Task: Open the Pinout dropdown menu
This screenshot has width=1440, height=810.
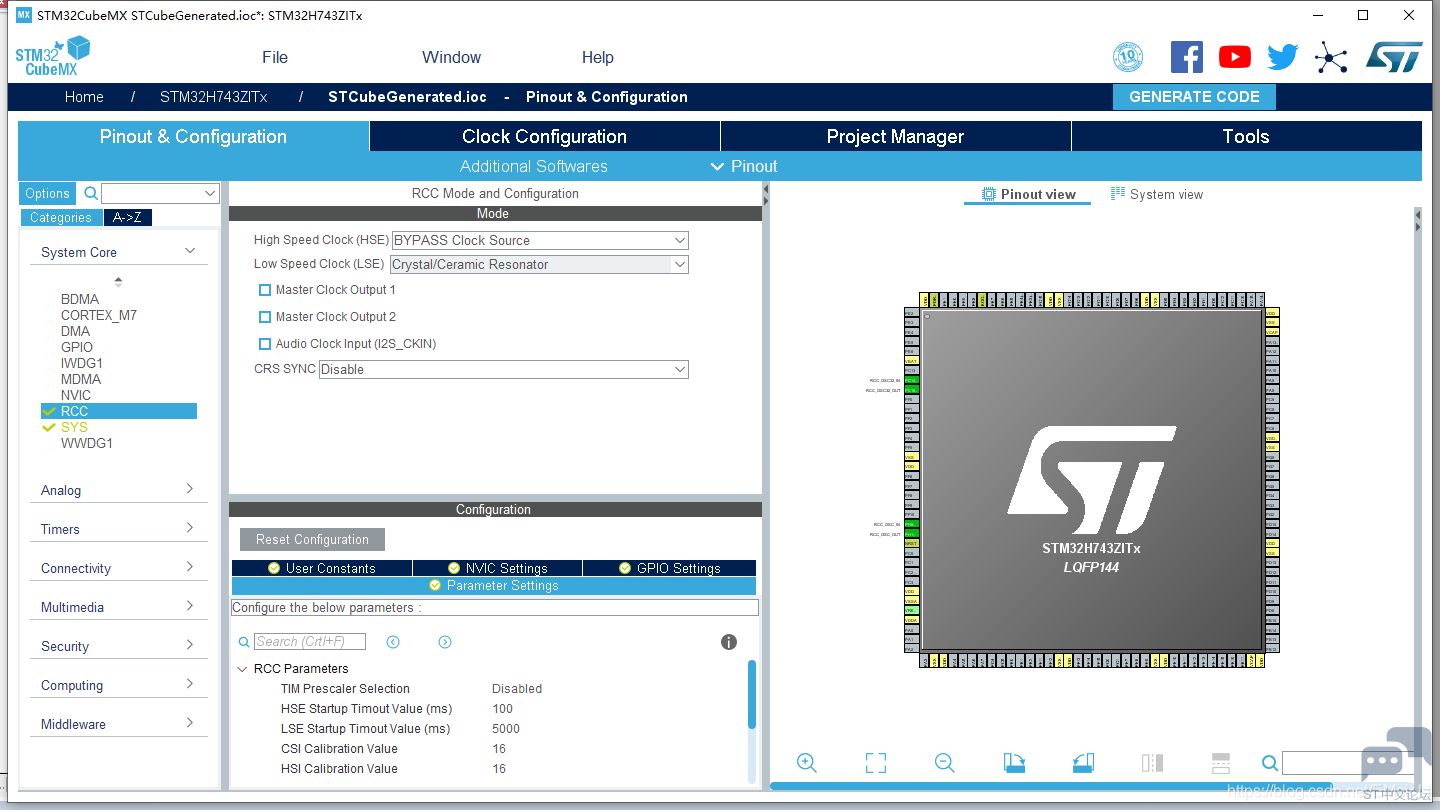Action: point(744,166)
